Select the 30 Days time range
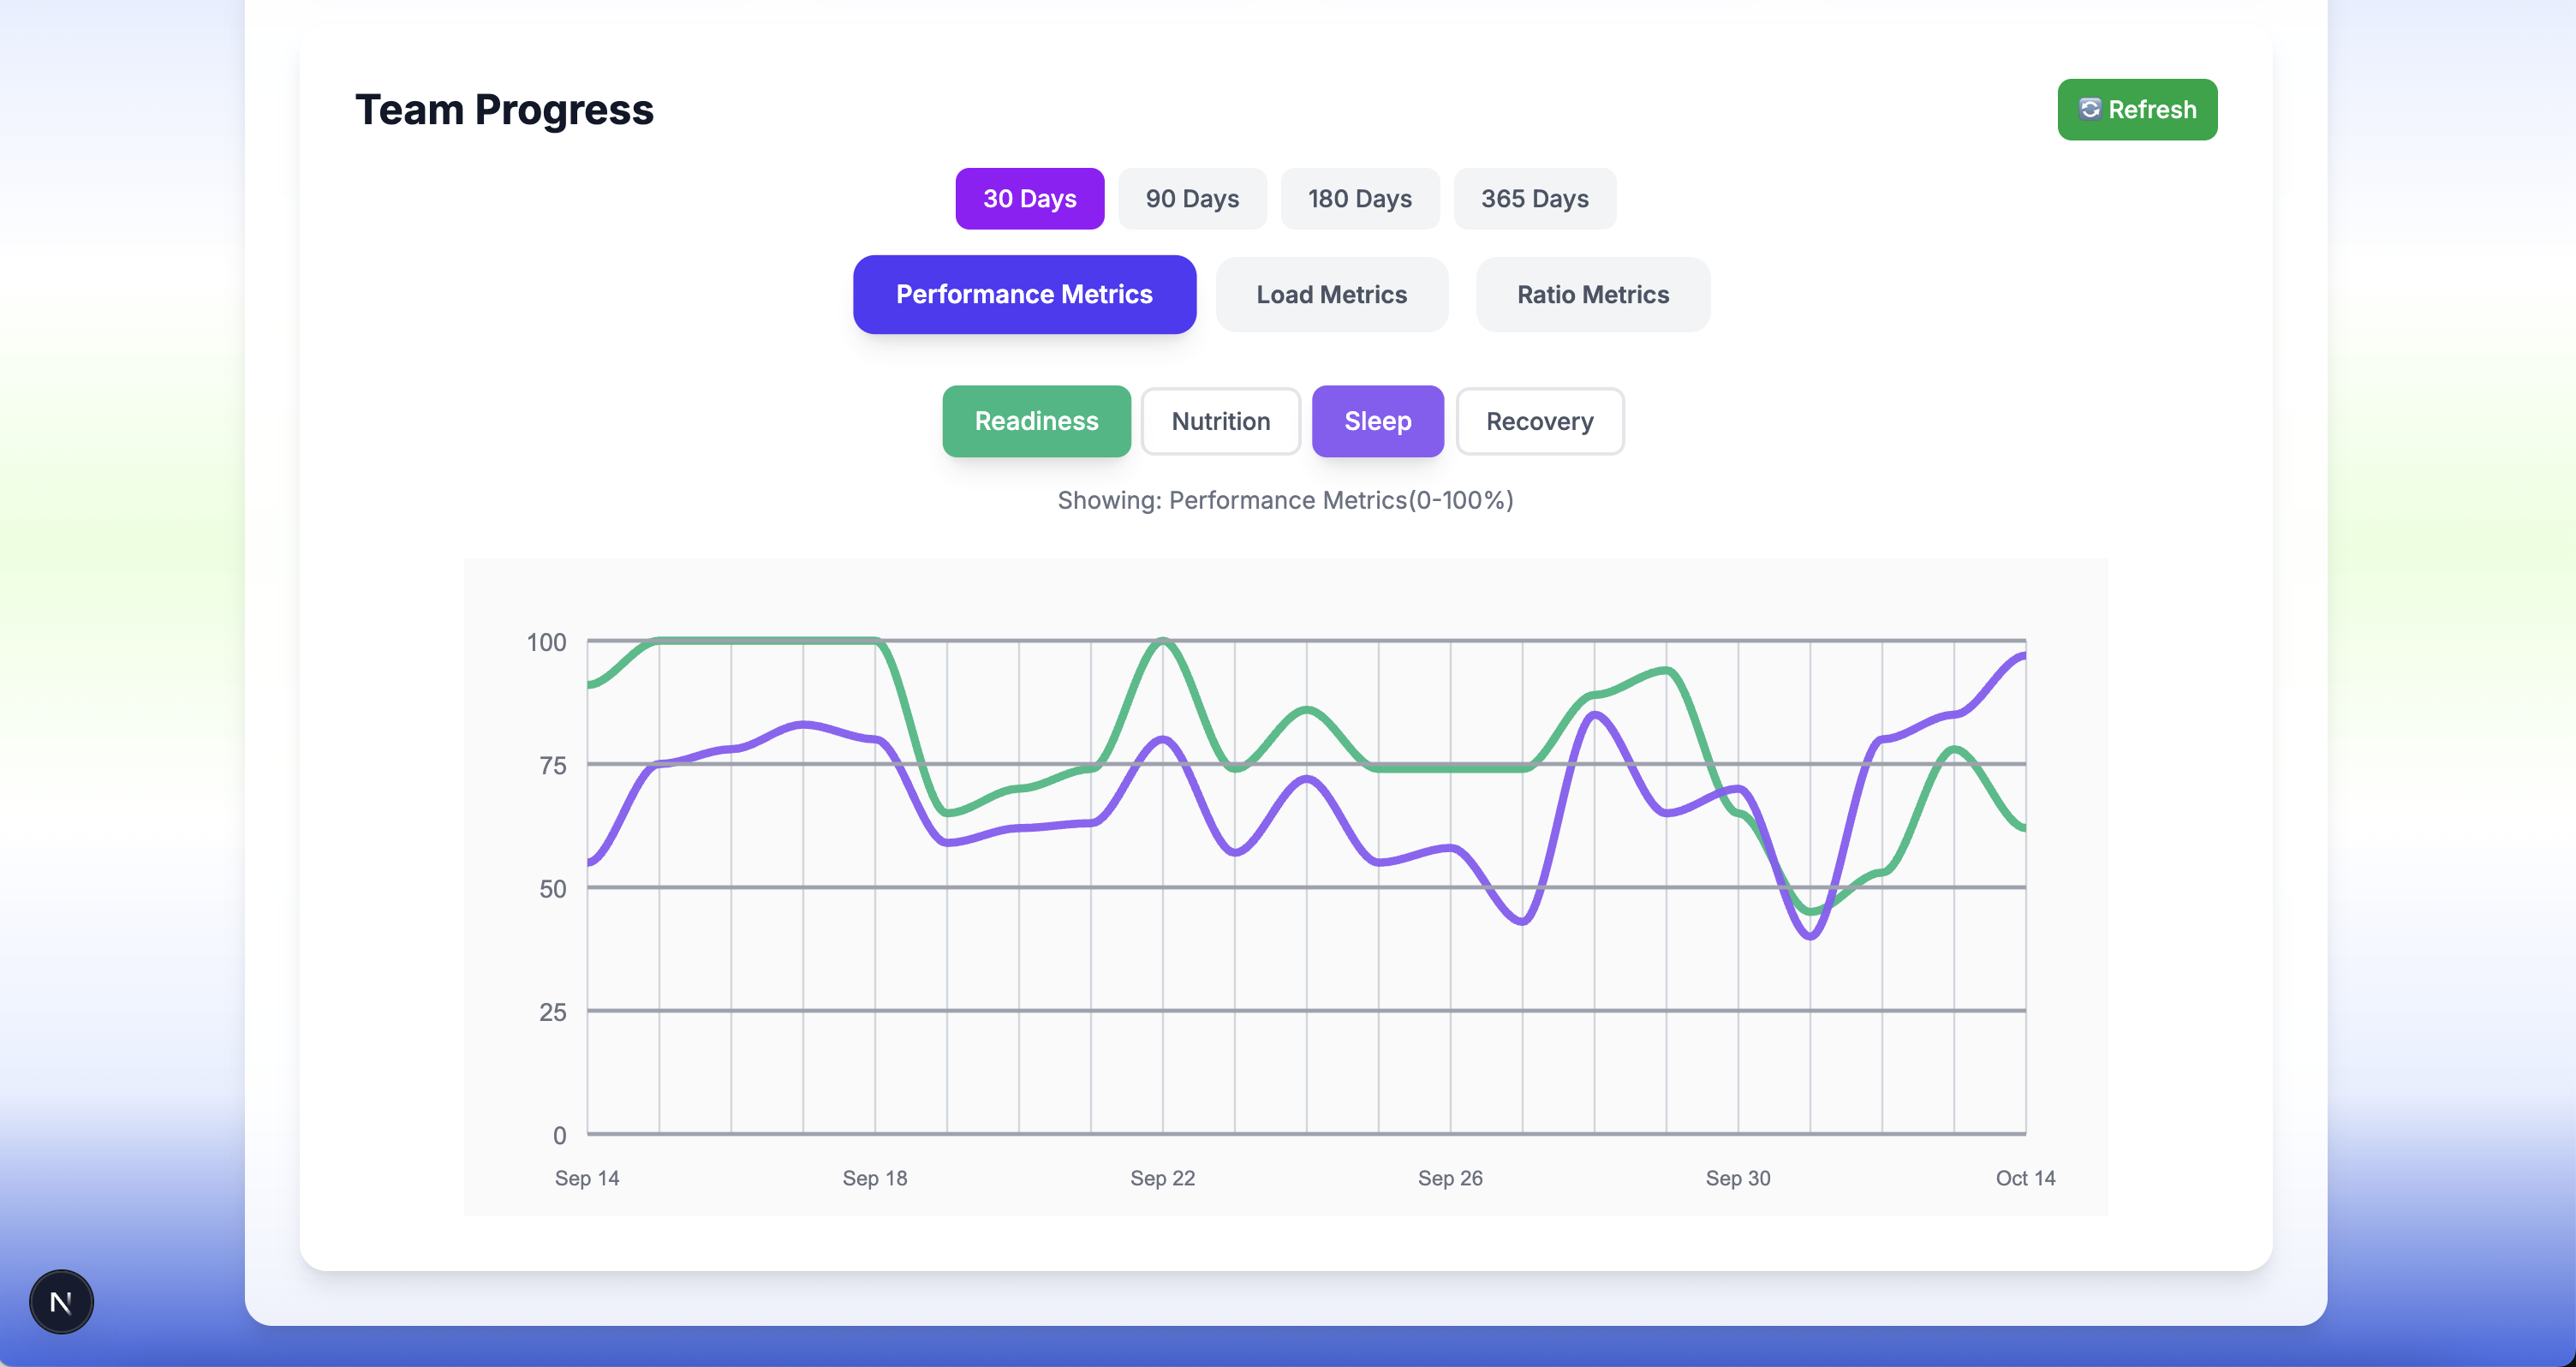Screen dimensions: 2576x1367 click(x=1030, y=198)
